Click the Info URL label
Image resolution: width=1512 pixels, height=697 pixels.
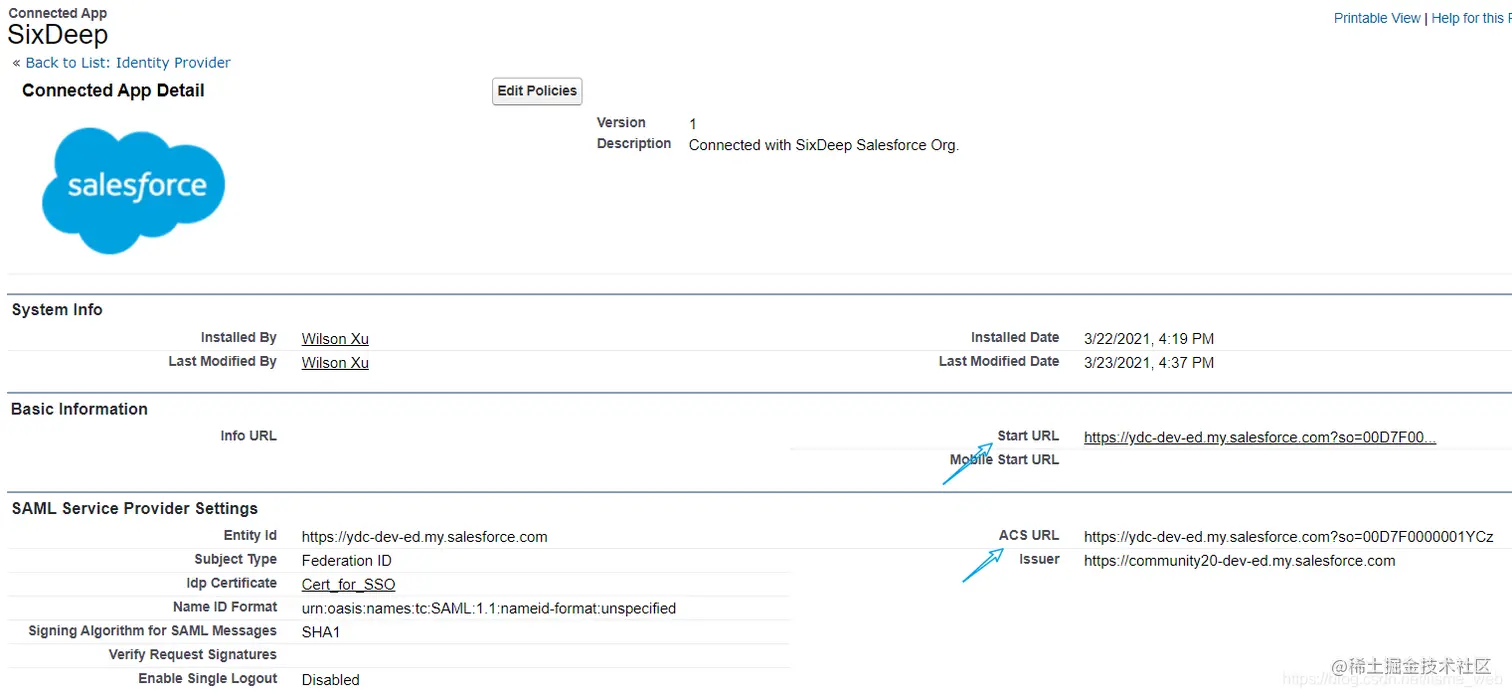248,436
